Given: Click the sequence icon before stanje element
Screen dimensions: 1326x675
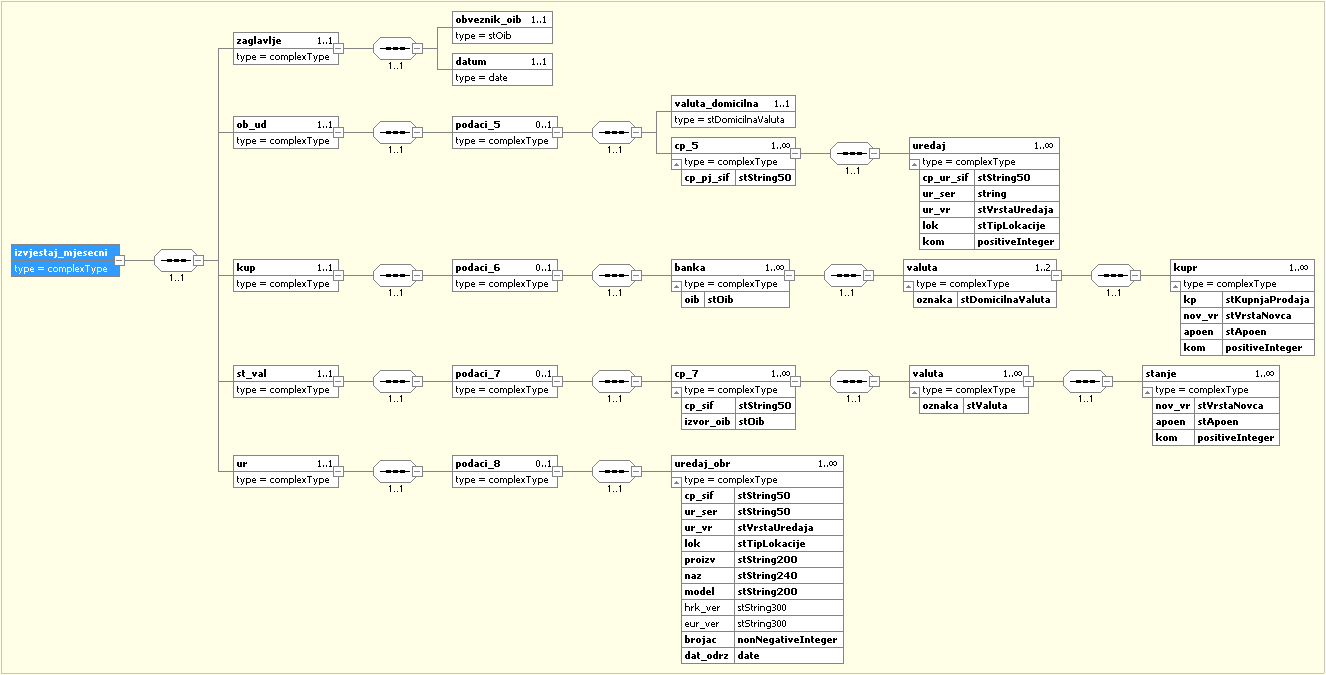Looking at the screenshot, I should [1085, 381].
